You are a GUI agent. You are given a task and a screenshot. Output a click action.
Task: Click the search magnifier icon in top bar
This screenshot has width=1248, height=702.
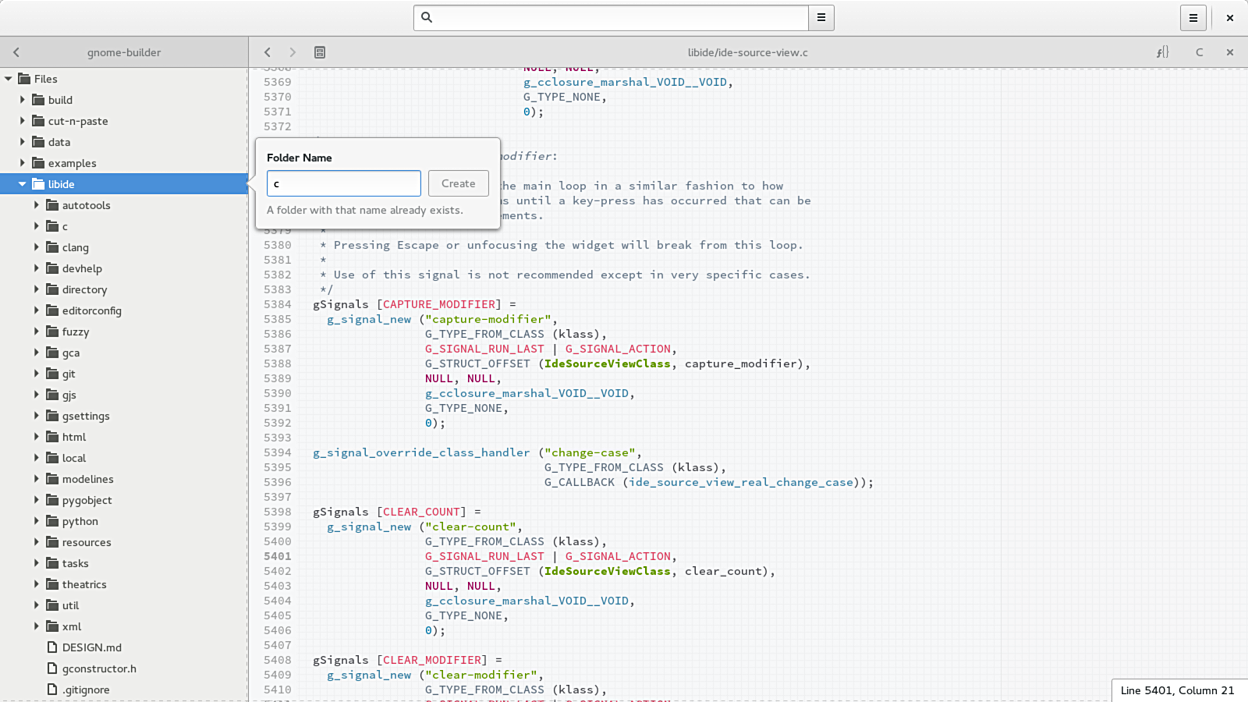tap(427, 17)
